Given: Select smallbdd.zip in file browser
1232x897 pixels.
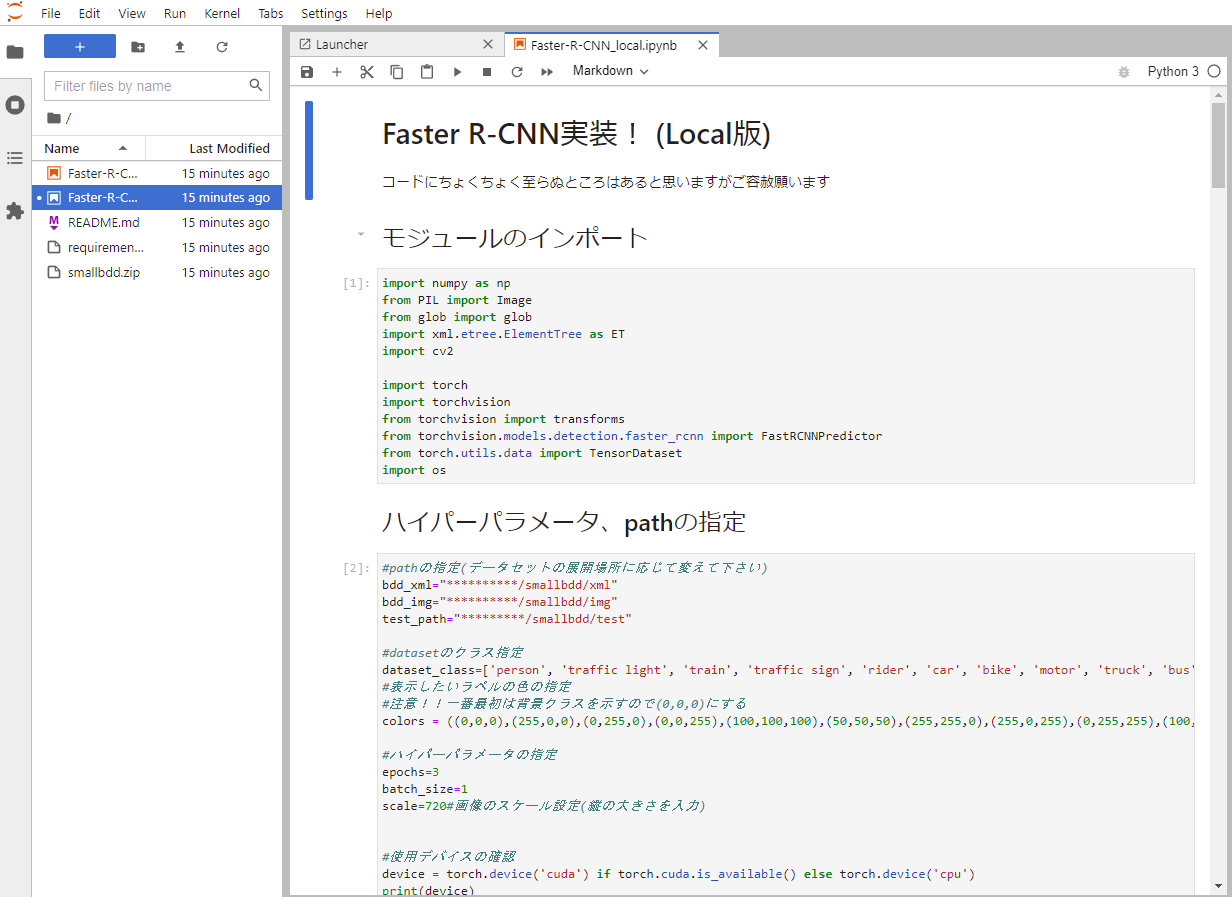Looking at the screenshot, I should tap(157, 273).
